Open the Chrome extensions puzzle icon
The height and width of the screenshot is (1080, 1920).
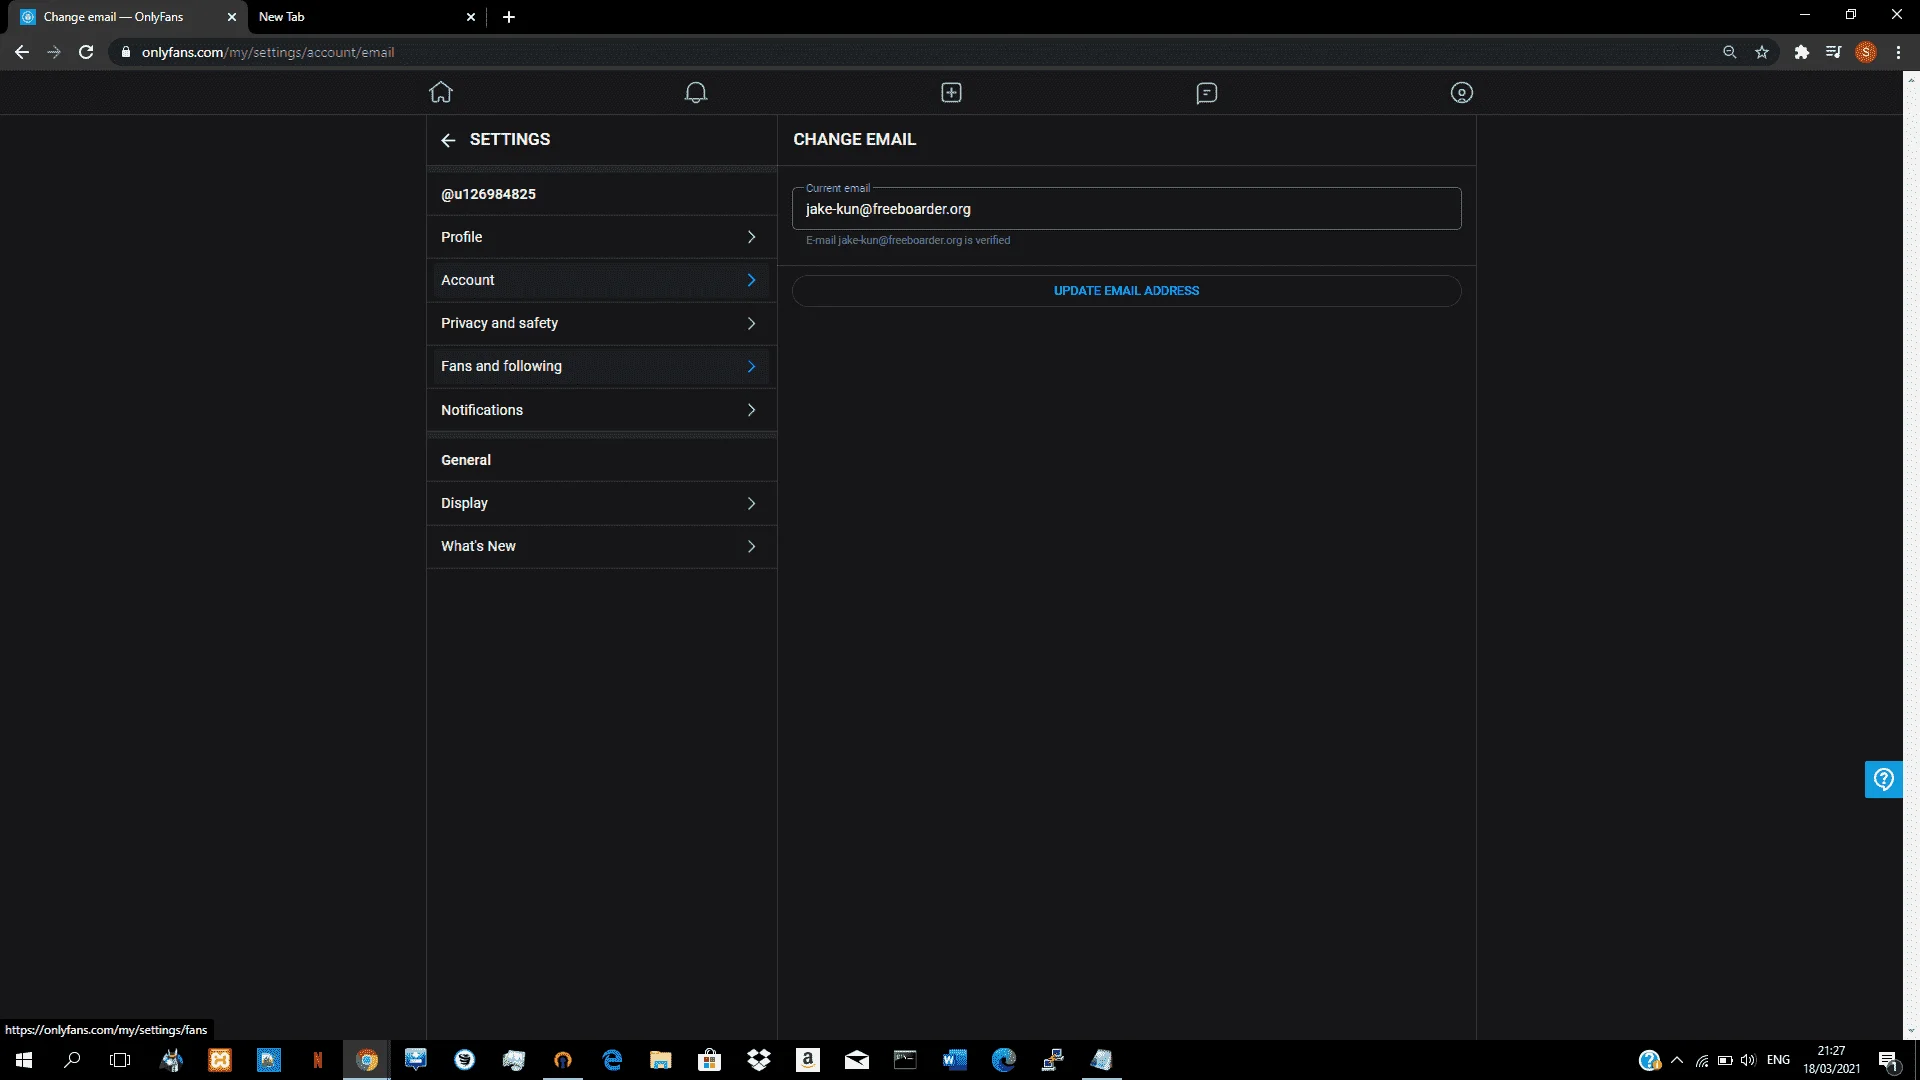coord(1802,52)
